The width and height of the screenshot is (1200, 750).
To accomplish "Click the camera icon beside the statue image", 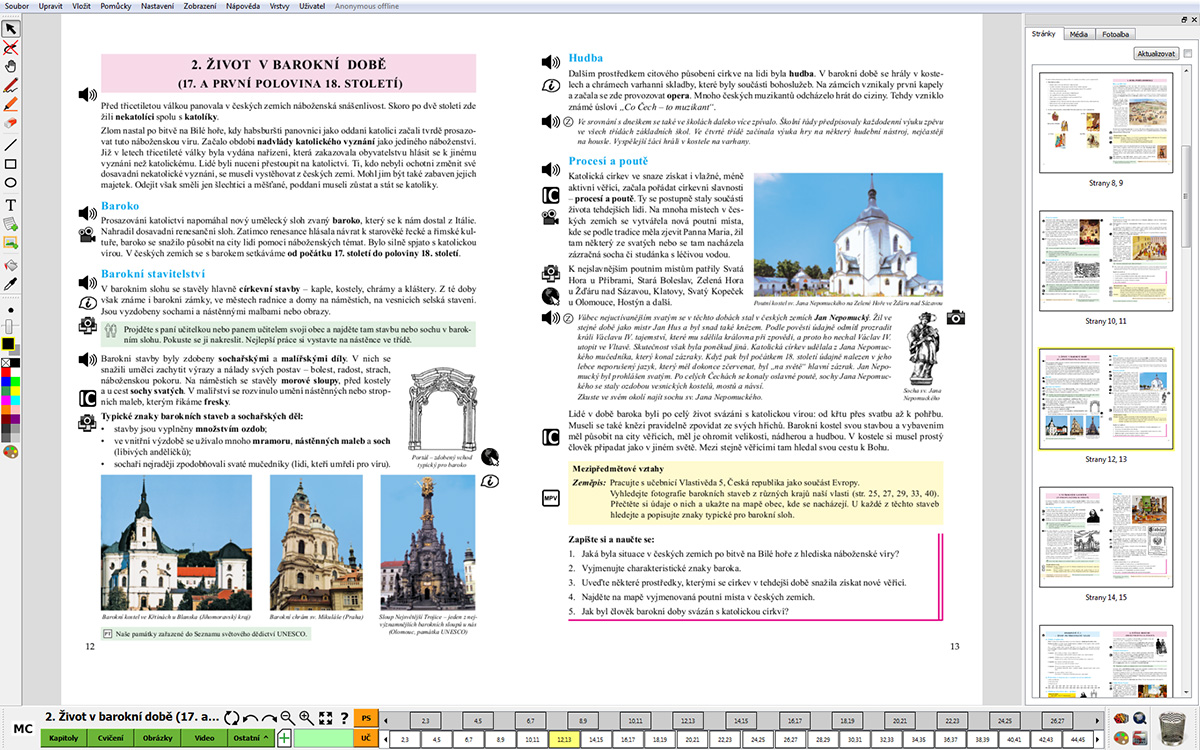I will click(957, 317).
